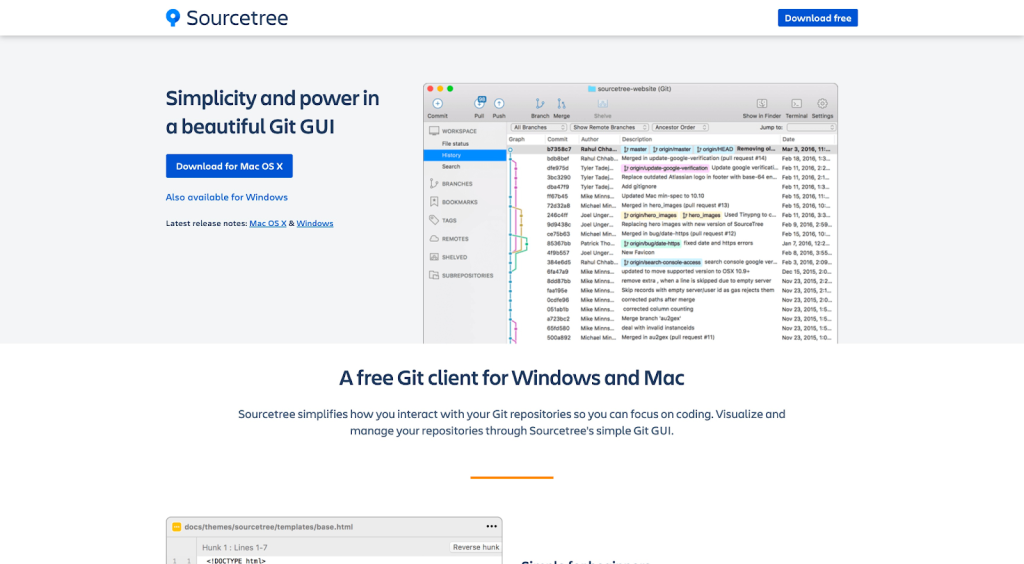Click 'deal with invalid instanceids' commit
The height and width of the screenshot is (564, 1024).
(x=658, y=328)
